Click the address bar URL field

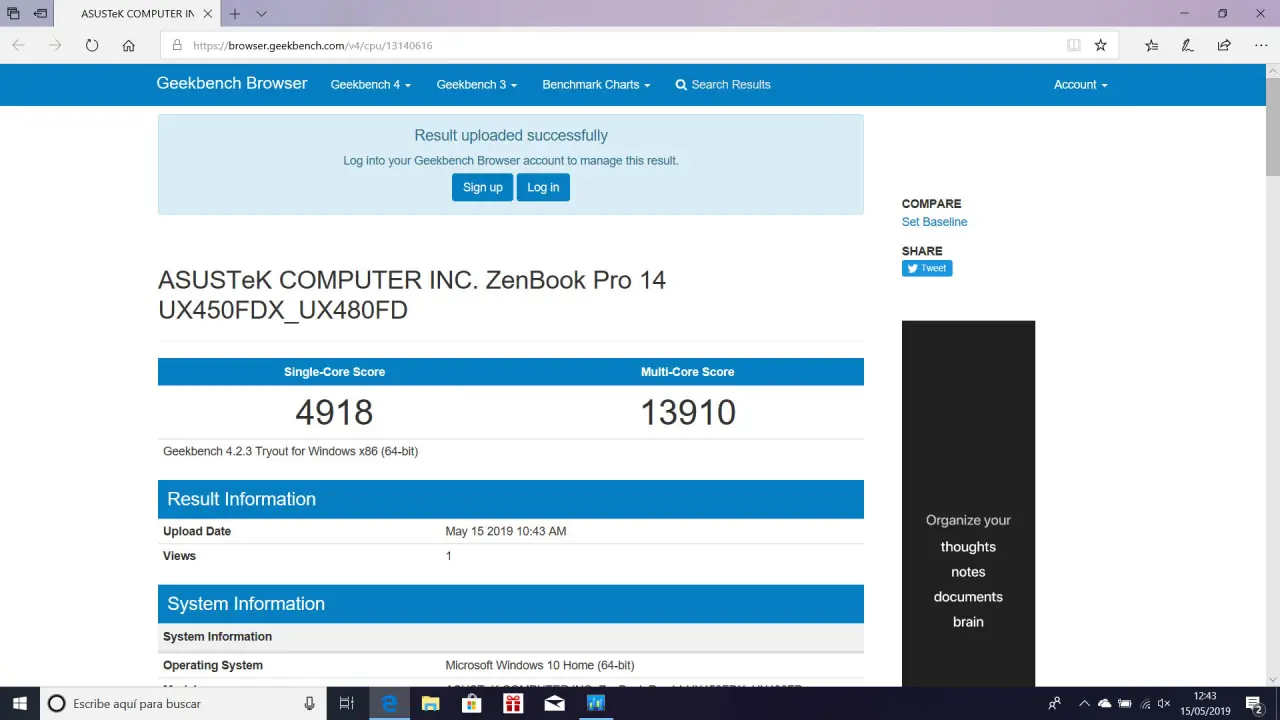pyautogui.click(x=600, y=45)
